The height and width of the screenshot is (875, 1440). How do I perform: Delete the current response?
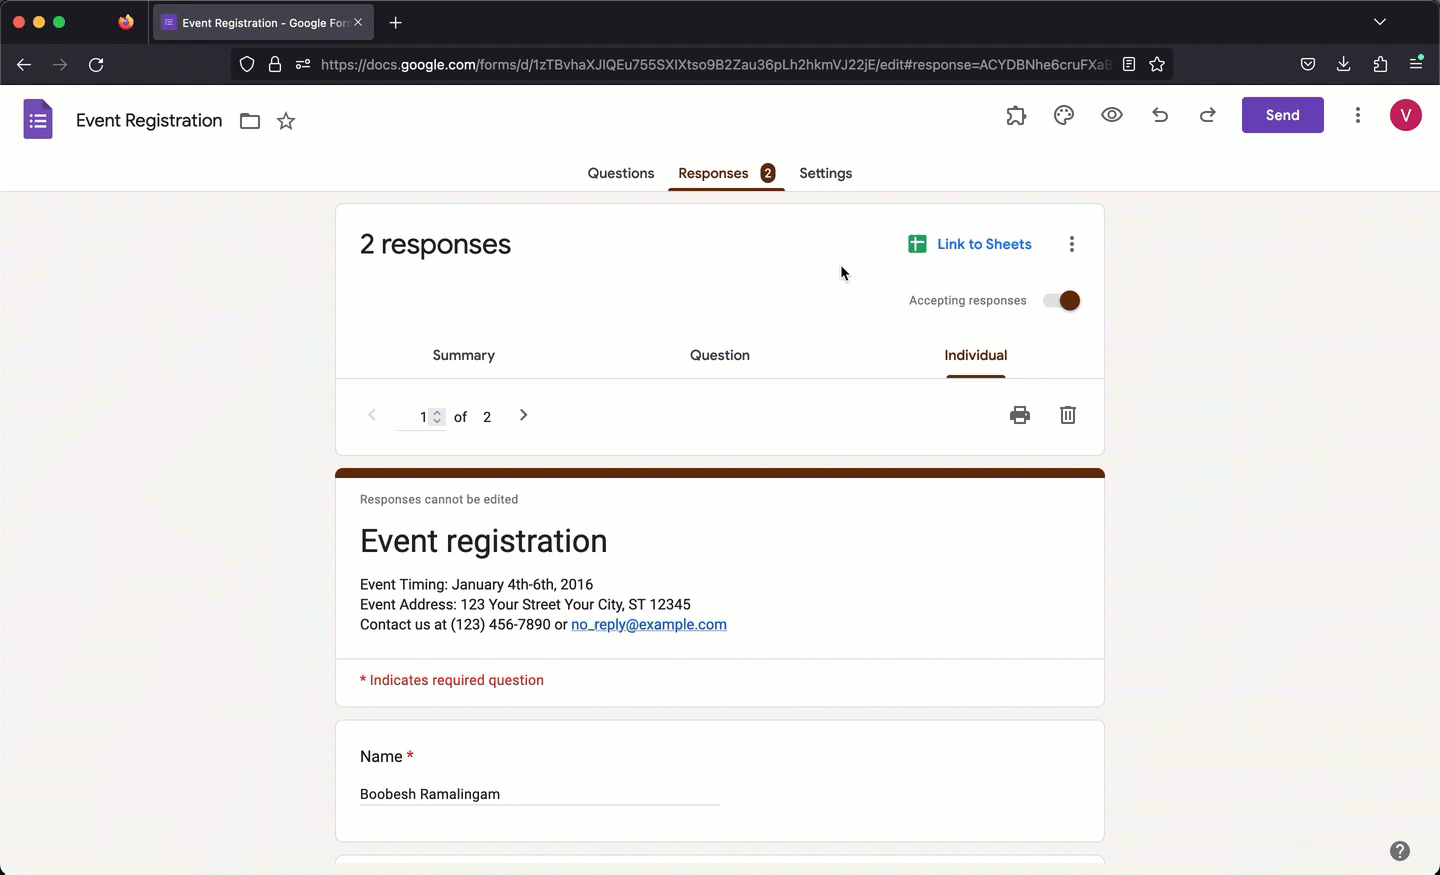[1068, 415]
